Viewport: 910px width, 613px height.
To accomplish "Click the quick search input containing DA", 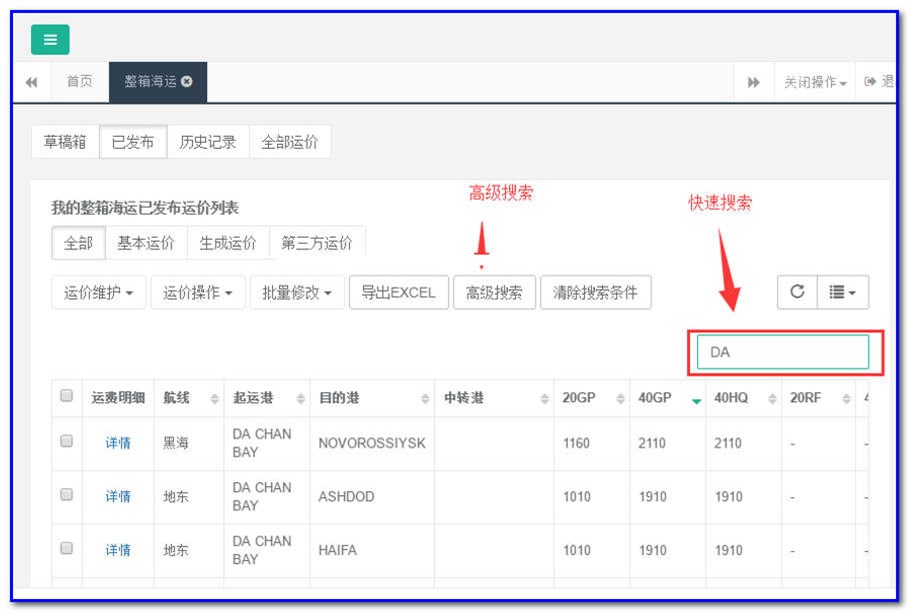I will coord(783,352).
